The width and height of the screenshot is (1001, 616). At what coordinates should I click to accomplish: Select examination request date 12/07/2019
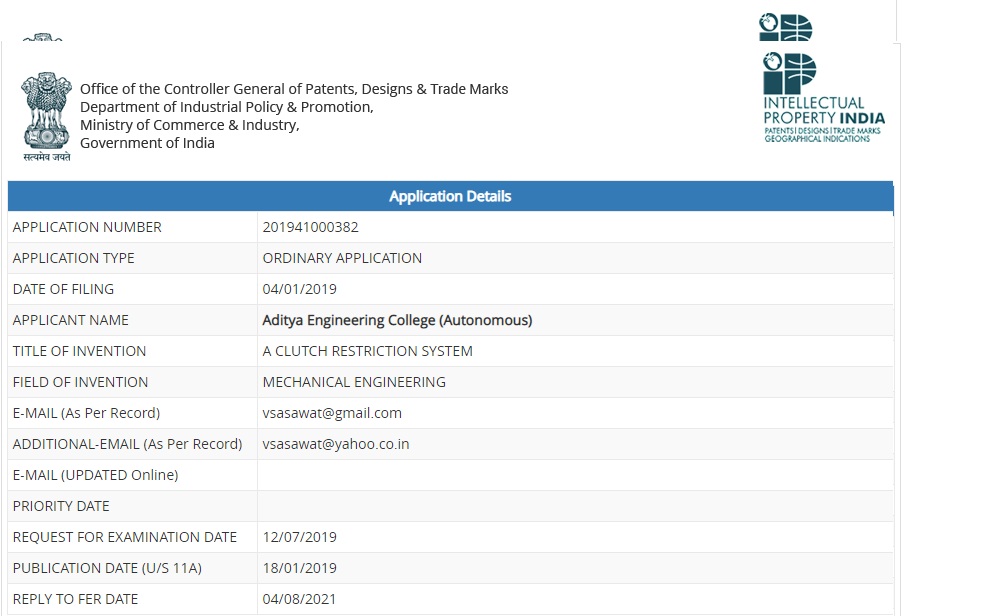coord(299,537)
